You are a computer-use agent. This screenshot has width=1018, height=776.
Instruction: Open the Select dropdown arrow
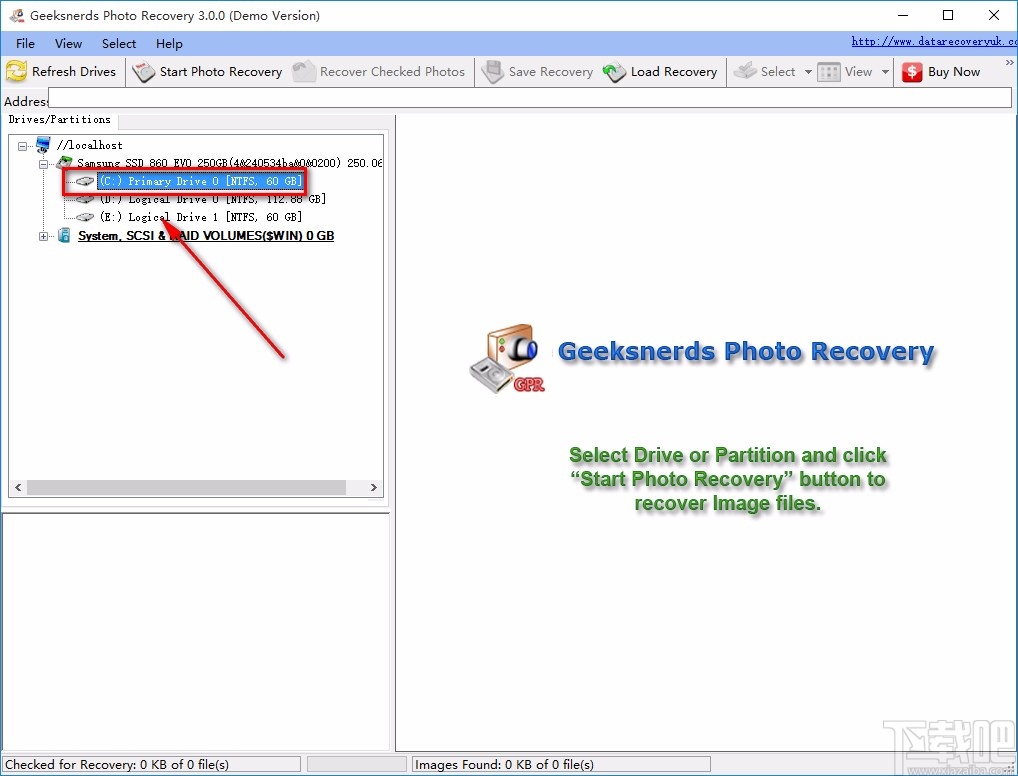808,72
